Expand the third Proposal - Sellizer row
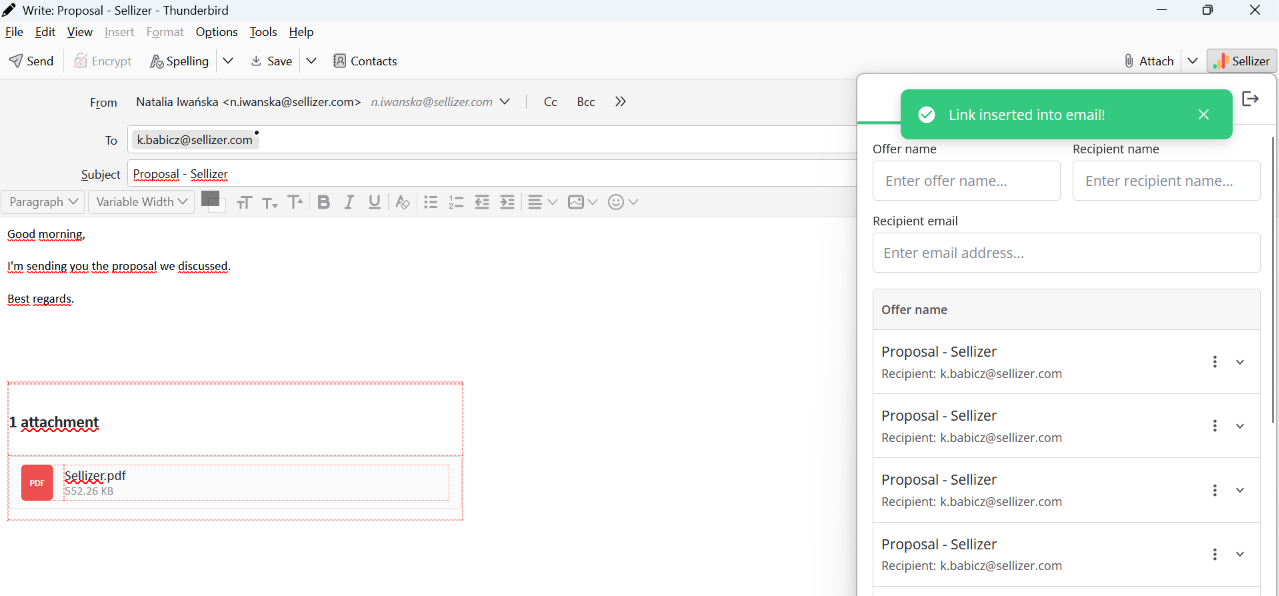 [1240, 490]
